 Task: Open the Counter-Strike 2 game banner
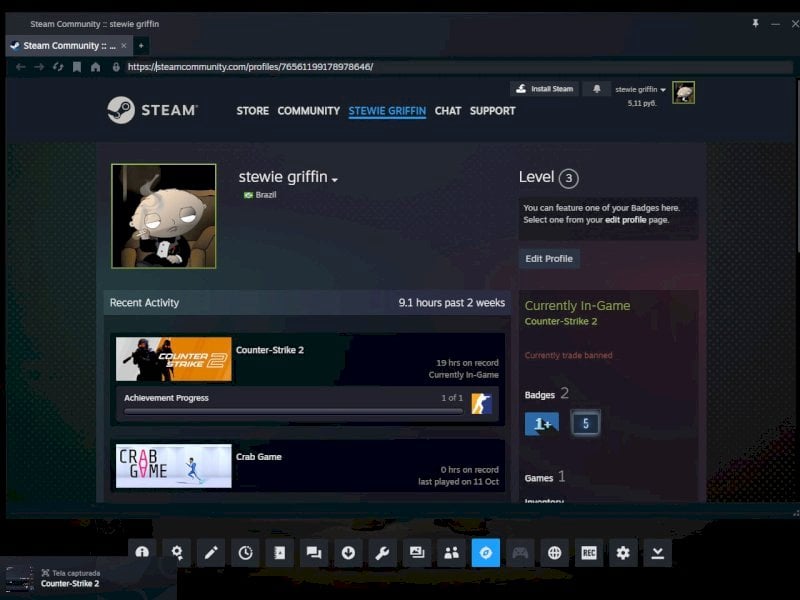tap(173, 359)
